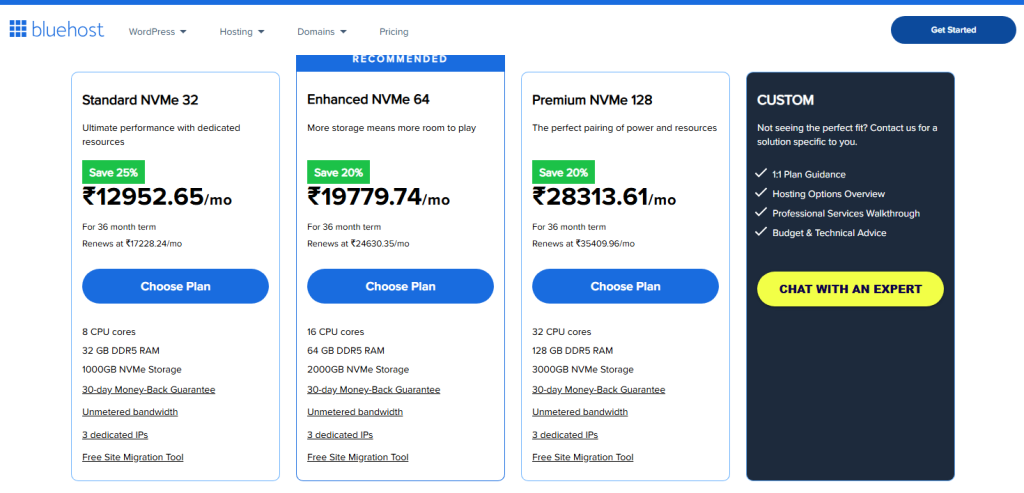Open Free Site Migration Tool in Standard plan
Viewport: 1024px width, 493px height.
(x=133, y=457)
